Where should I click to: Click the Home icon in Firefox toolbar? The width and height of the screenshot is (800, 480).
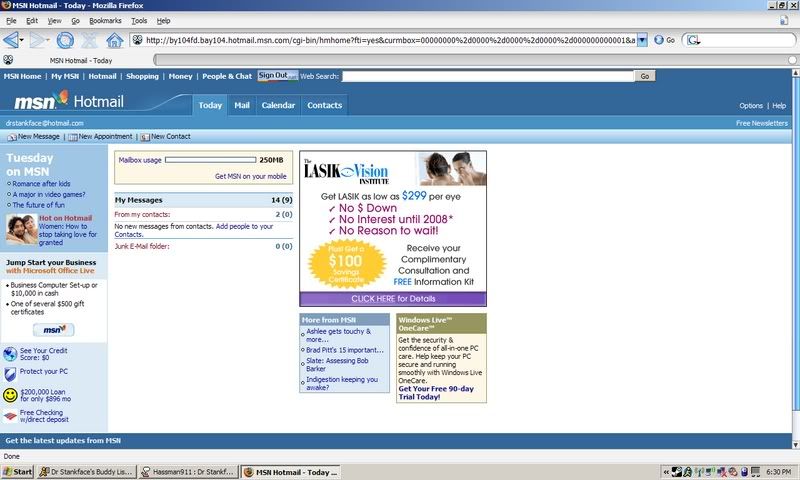click(x=115, y=40)
